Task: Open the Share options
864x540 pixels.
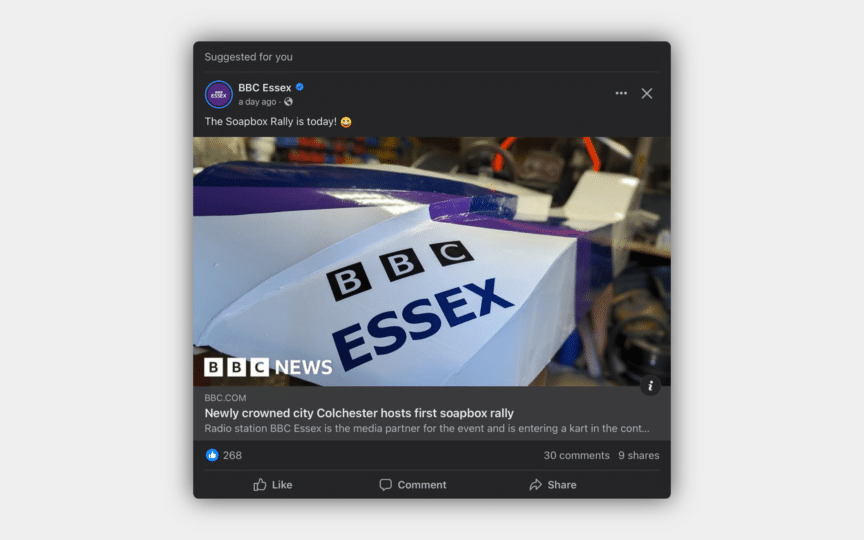Action: pos(553,485)
